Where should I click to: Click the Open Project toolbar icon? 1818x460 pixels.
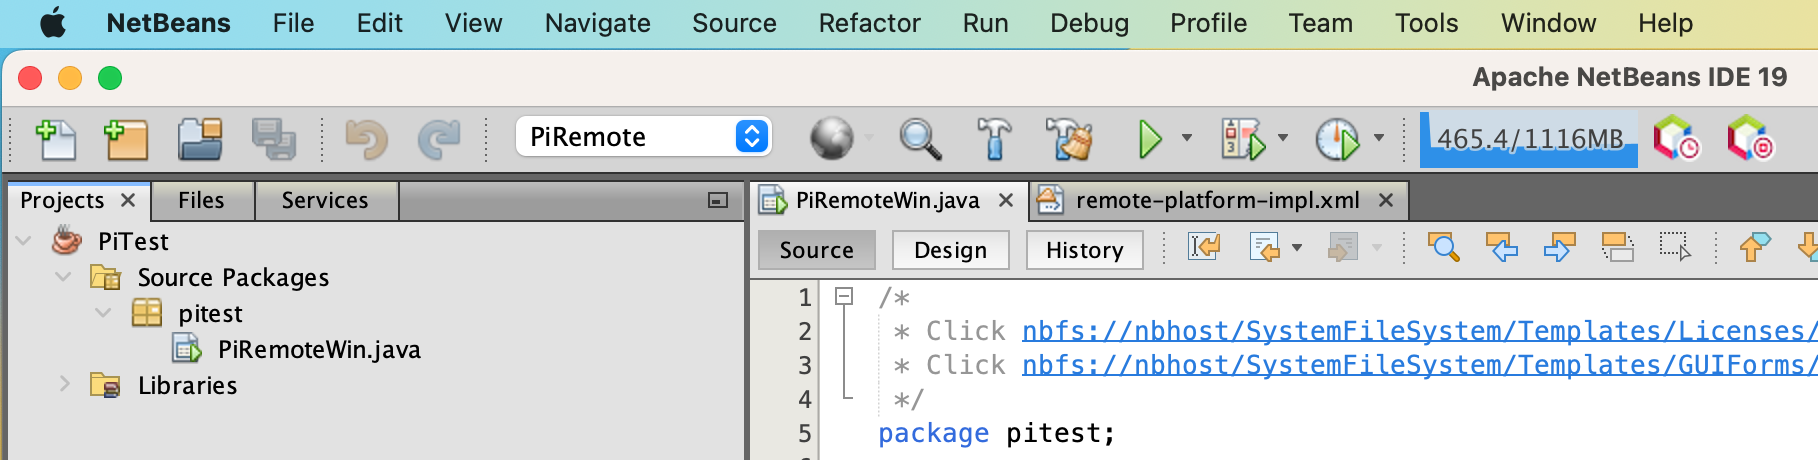pos(200,139)
